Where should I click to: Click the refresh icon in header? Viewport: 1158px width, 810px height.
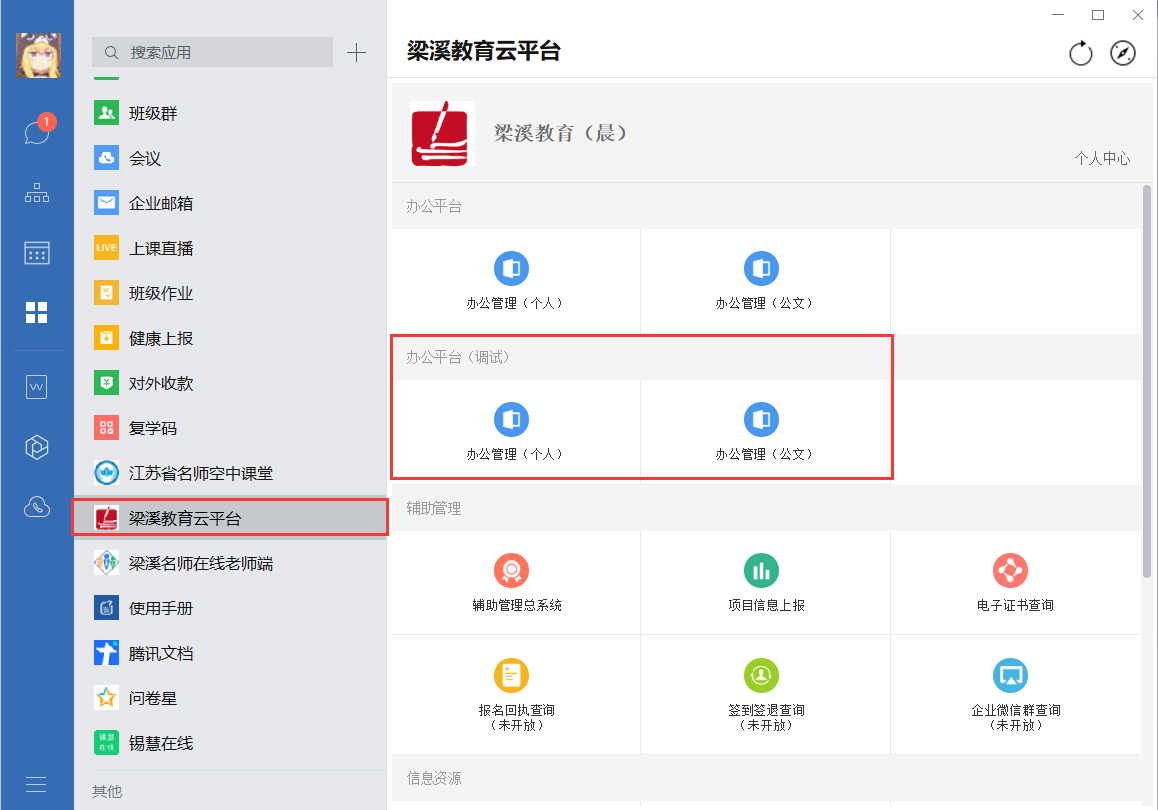1080,53
